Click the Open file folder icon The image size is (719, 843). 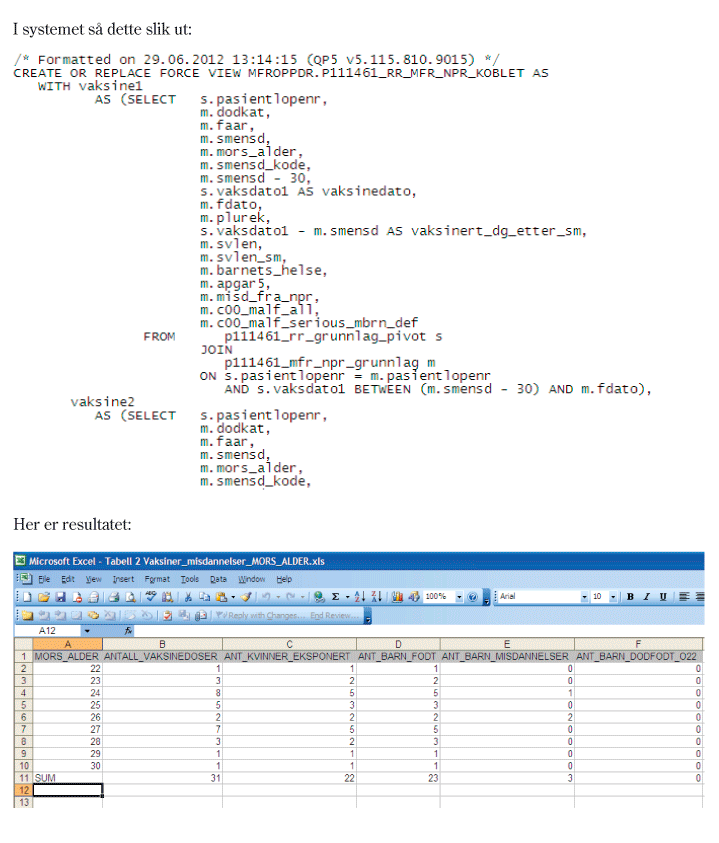click(42, 597)
